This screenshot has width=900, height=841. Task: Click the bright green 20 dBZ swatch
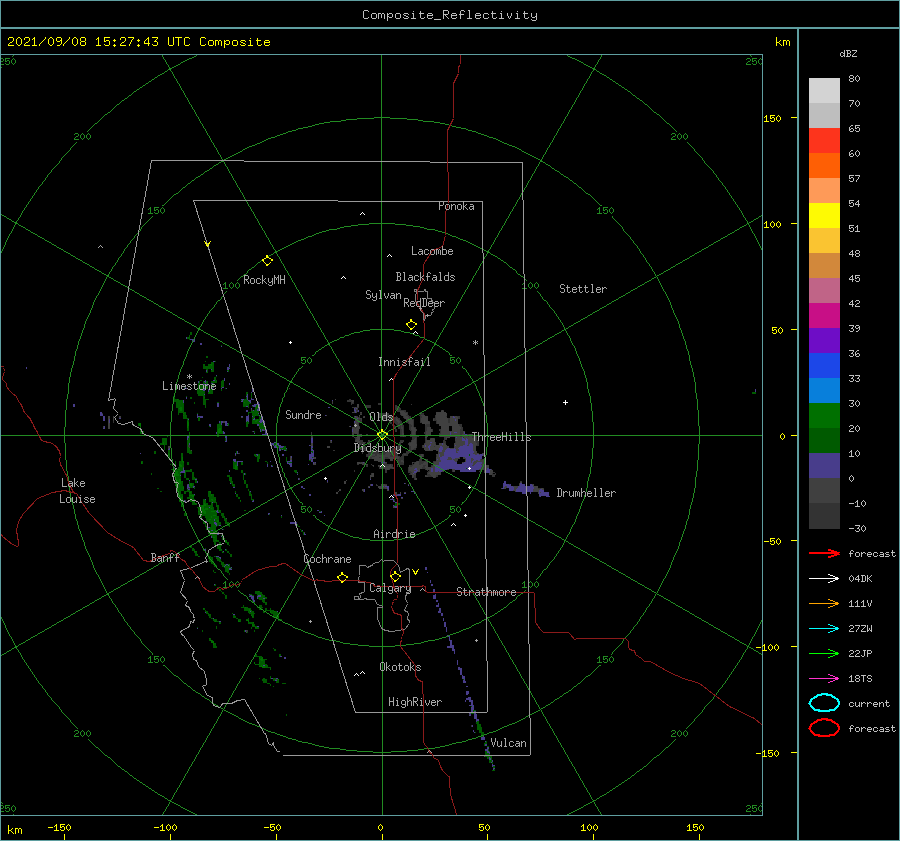pyautogui.click(x=824, y=415)
